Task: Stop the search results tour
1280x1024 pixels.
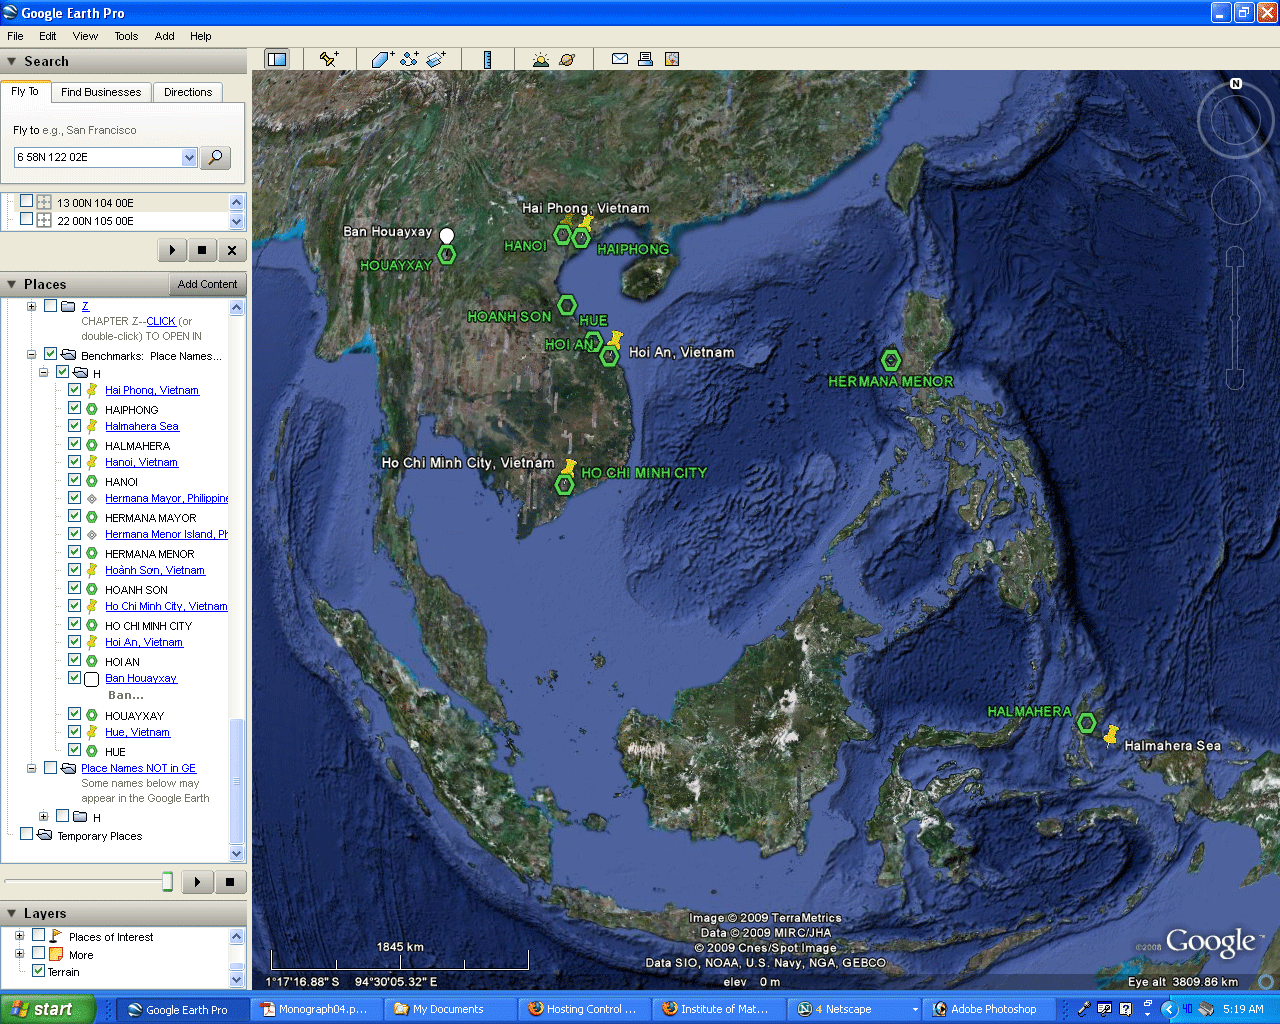Action: tap(202, 250)
